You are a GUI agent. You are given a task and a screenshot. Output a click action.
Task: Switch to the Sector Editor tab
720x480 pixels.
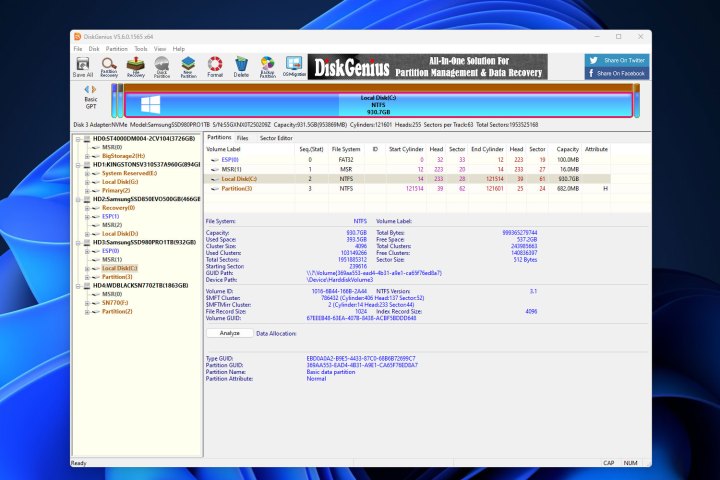click(276, 137)
